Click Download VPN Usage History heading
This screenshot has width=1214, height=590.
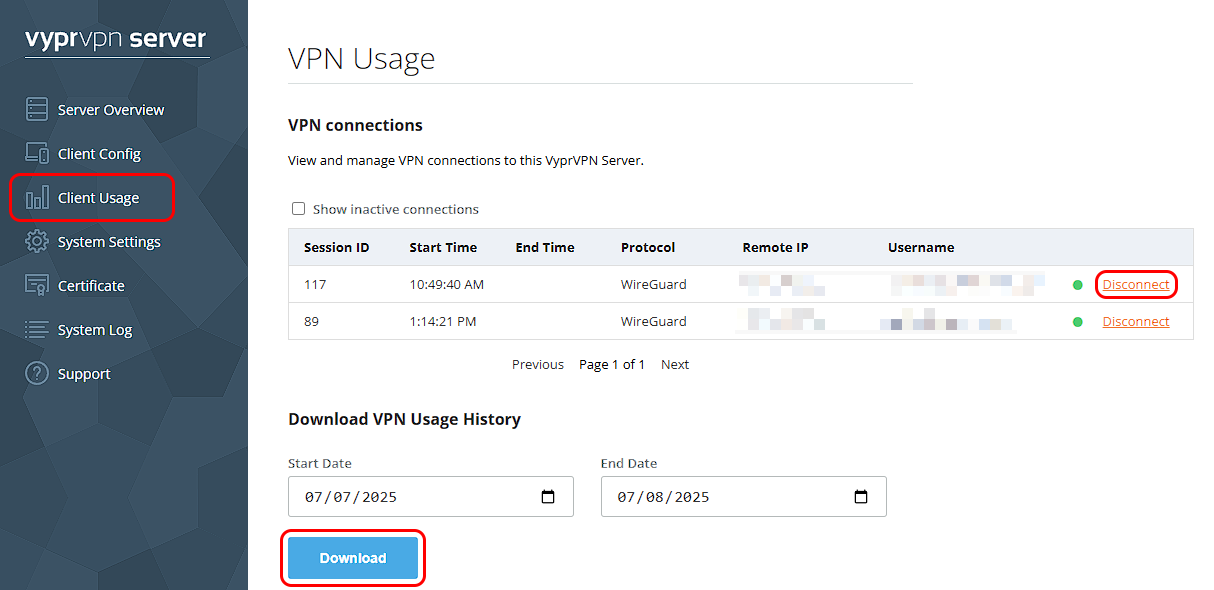404,420
